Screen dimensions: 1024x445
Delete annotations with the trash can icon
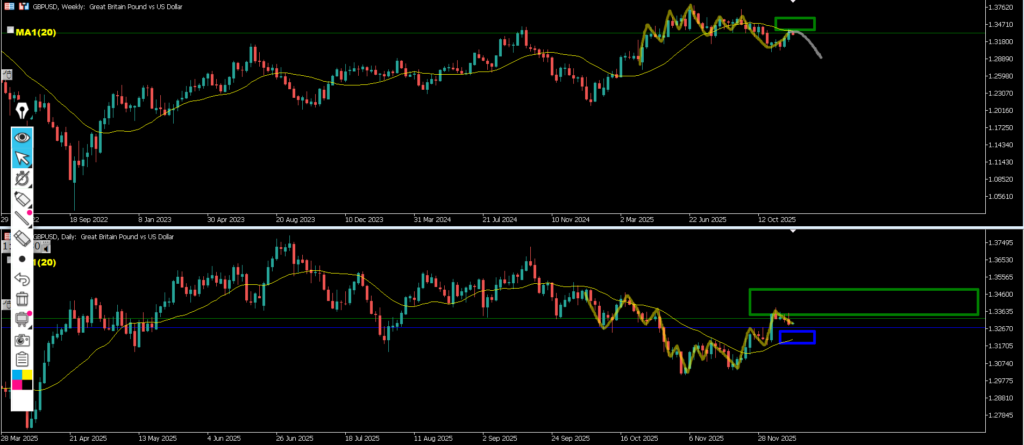coord(21,299)
